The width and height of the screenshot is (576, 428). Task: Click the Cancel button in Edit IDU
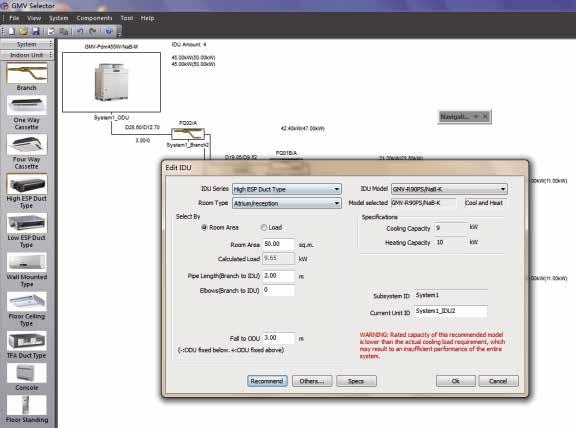pyautogui.click(x=498, y=381)
